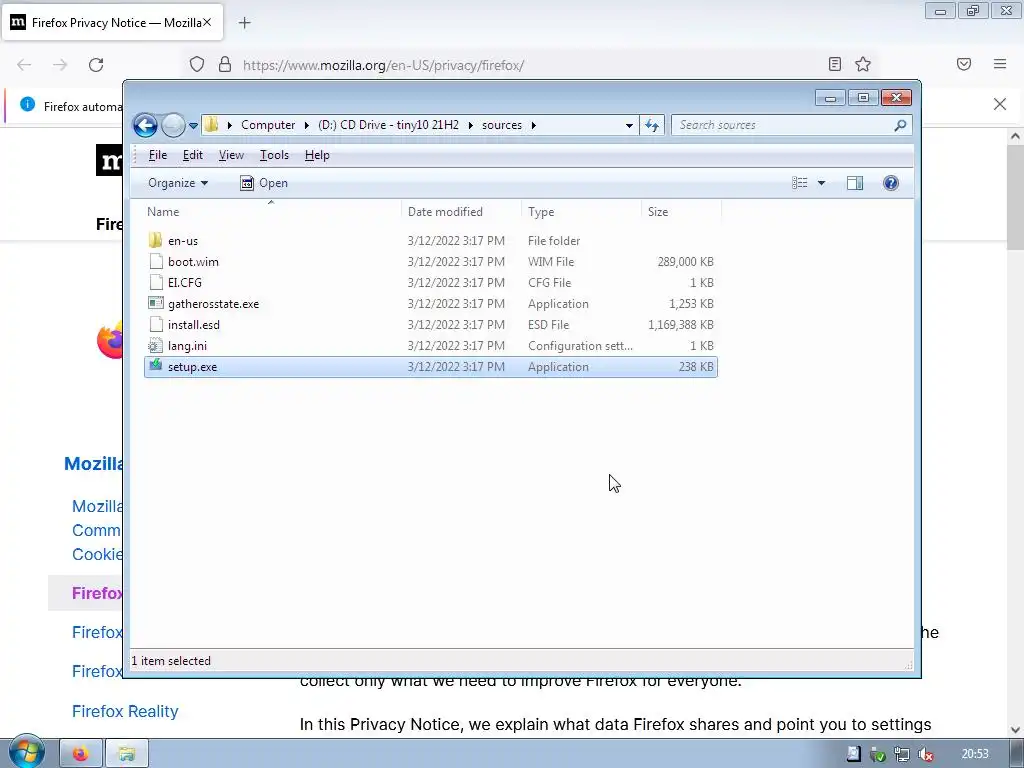
Task: Open the Firefox Reality link
Action: 125,711
